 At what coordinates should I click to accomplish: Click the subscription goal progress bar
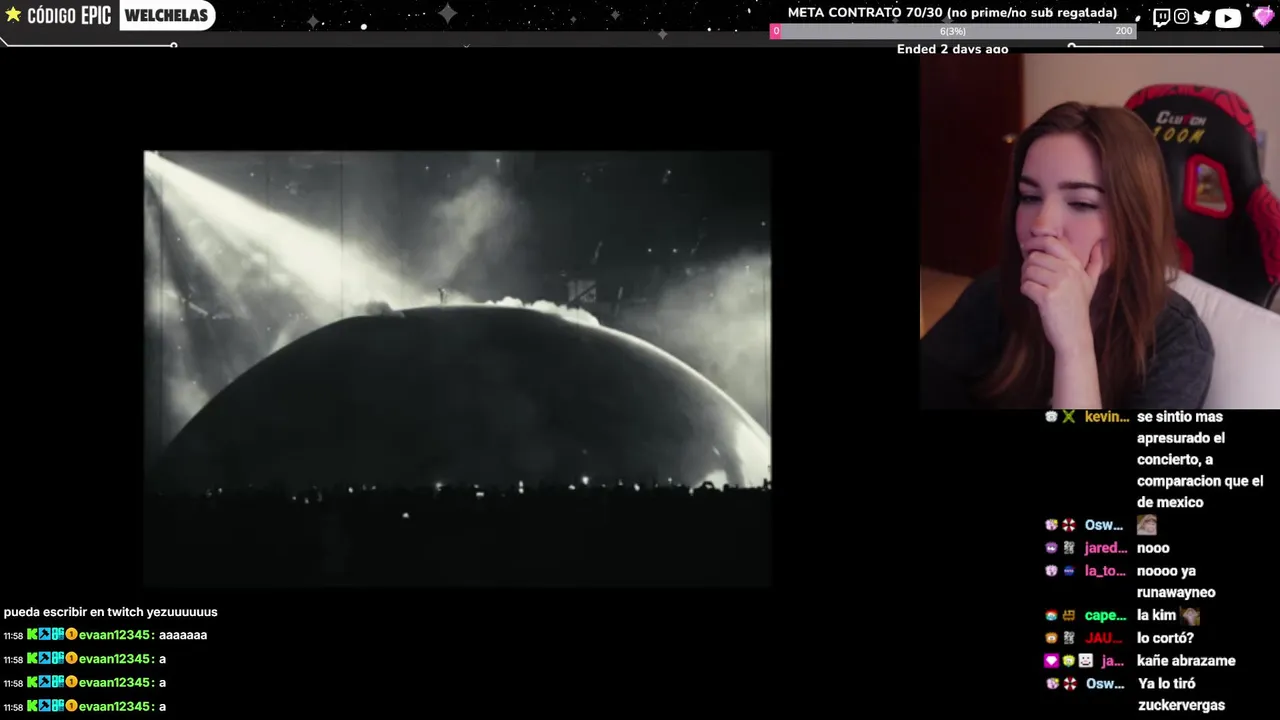click(x=953, y=31)
